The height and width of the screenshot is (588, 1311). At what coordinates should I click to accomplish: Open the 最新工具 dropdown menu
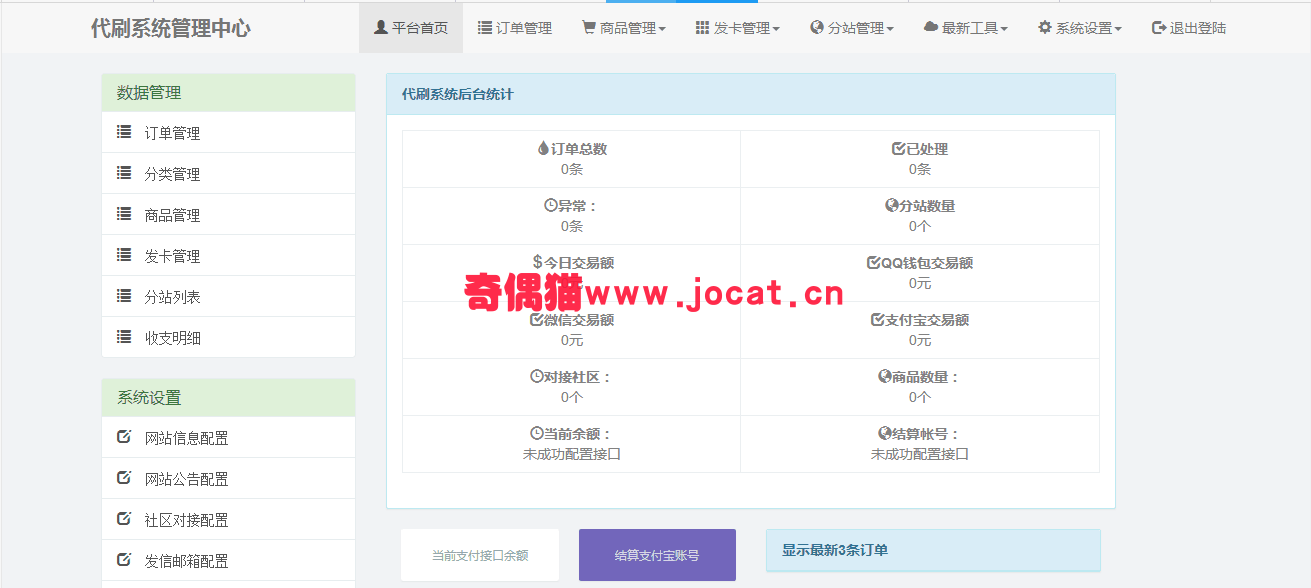[966, 28]
